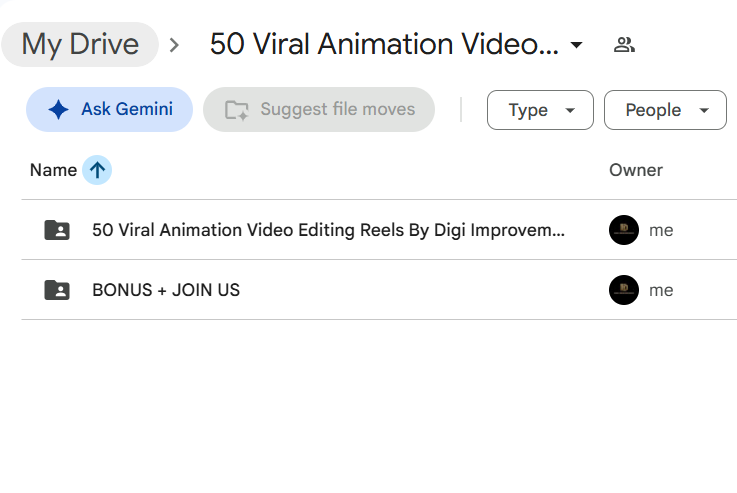Go to My Drive breadcrumb

[80, 45]
